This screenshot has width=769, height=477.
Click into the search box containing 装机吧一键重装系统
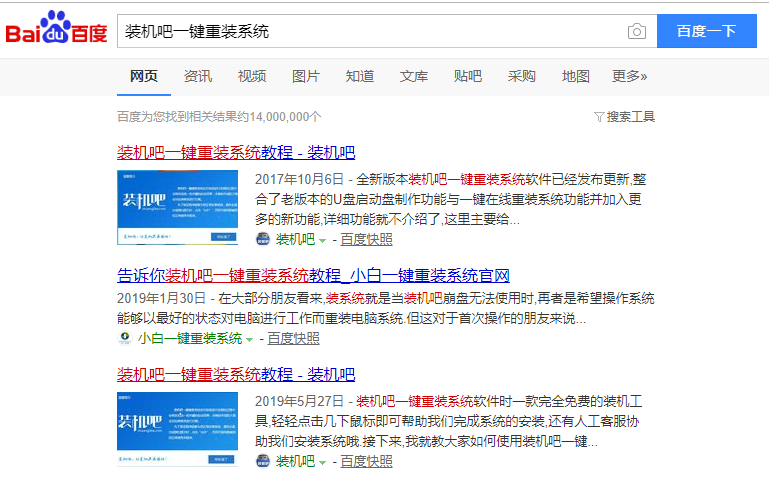pyautogui.click(x=370, y=31)
